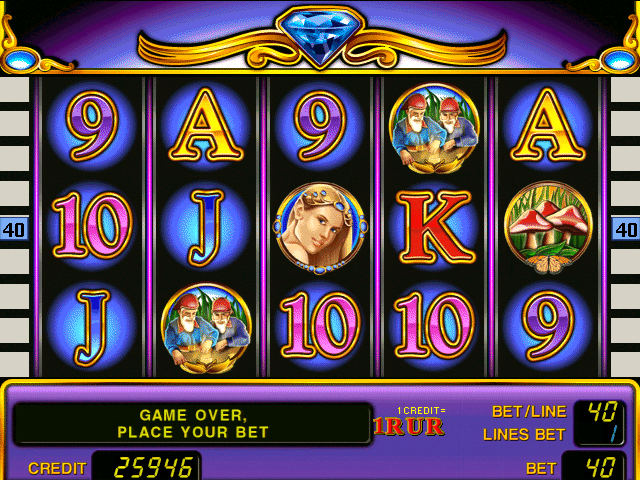
Task: Click the gnomes symbol in fourth reel
Action: coord(434,128)
